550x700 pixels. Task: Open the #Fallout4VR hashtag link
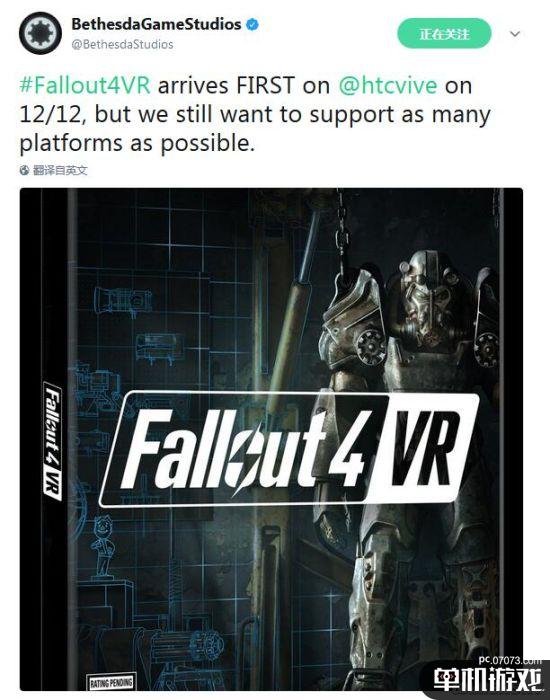coord(85,85)
